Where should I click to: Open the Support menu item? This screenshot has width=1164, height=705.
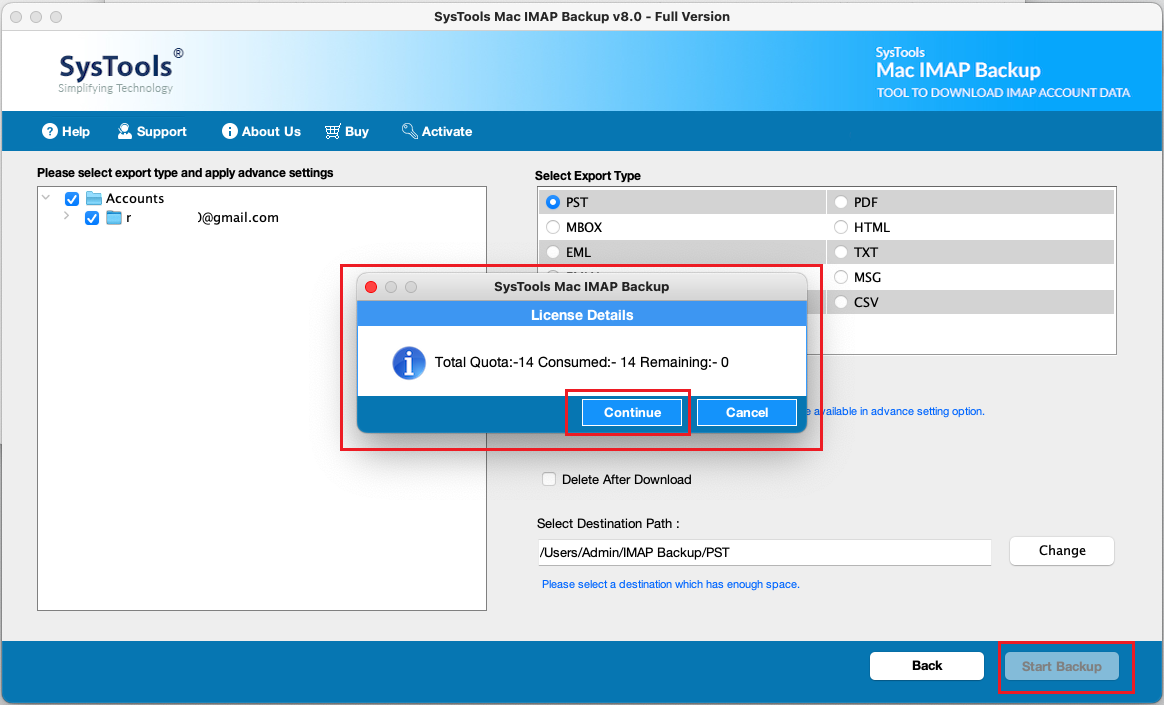152,131
